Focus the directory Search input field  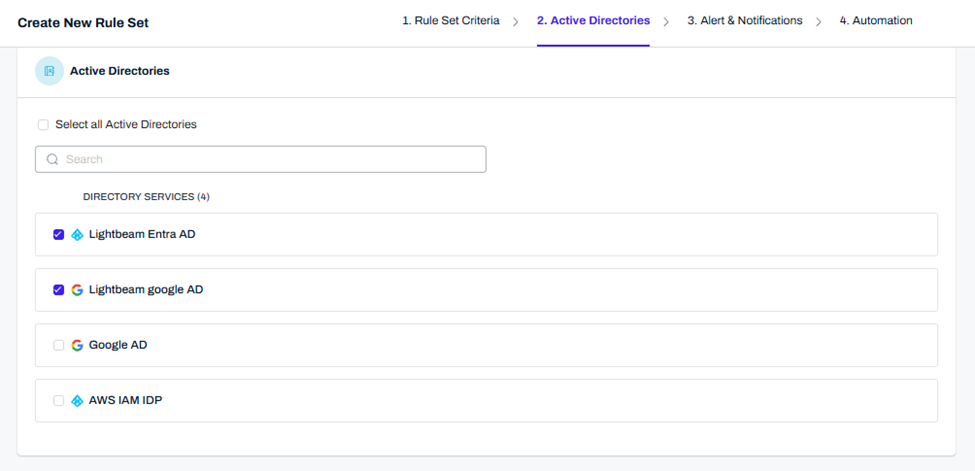(270, 159)
